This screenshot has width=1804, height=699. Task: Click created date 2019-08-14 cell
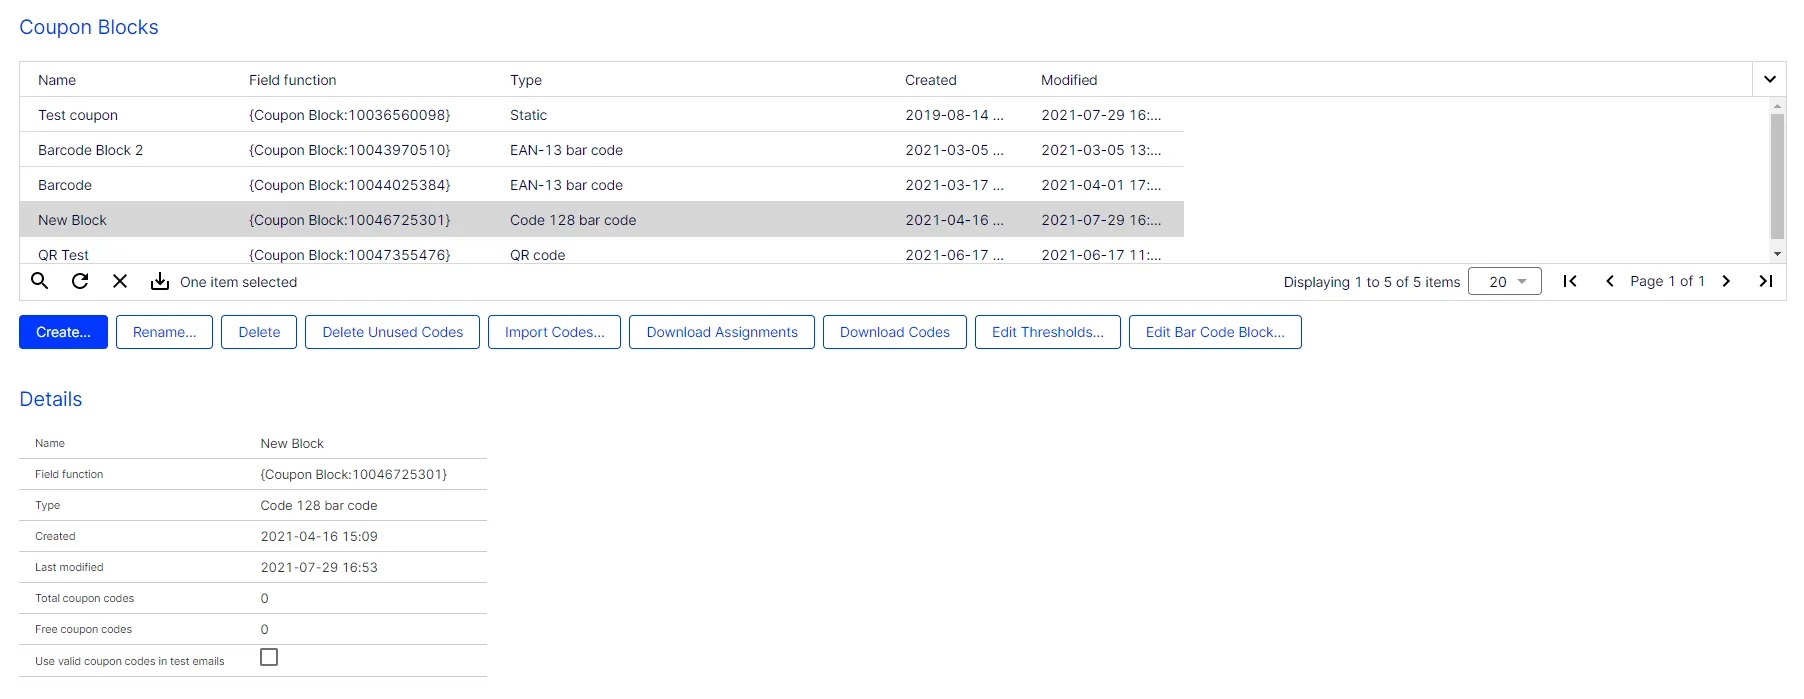tap(954, 115)
